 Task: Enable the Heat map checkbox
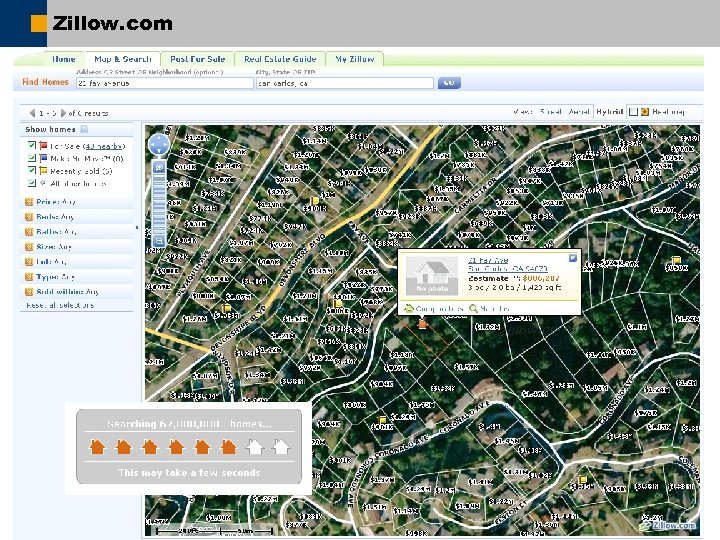click(633, 112)
